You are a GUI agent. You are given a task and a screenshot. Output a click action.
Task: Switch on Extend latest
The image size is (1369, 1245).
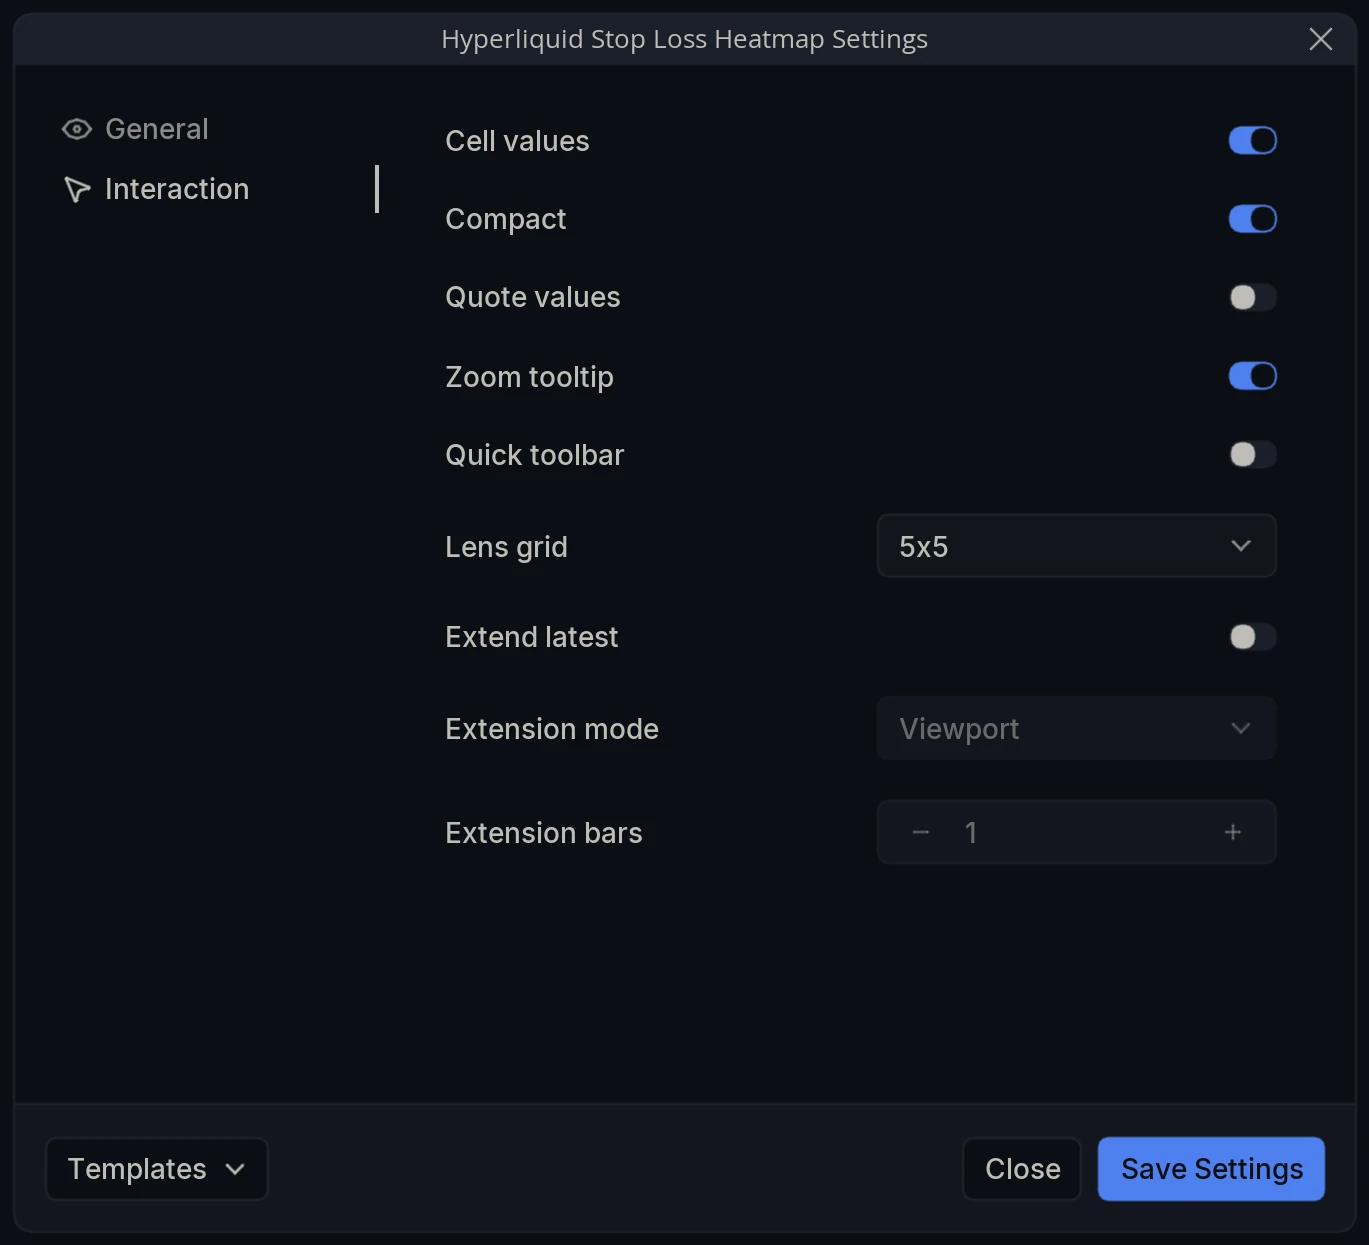(x=1252, y=637)
